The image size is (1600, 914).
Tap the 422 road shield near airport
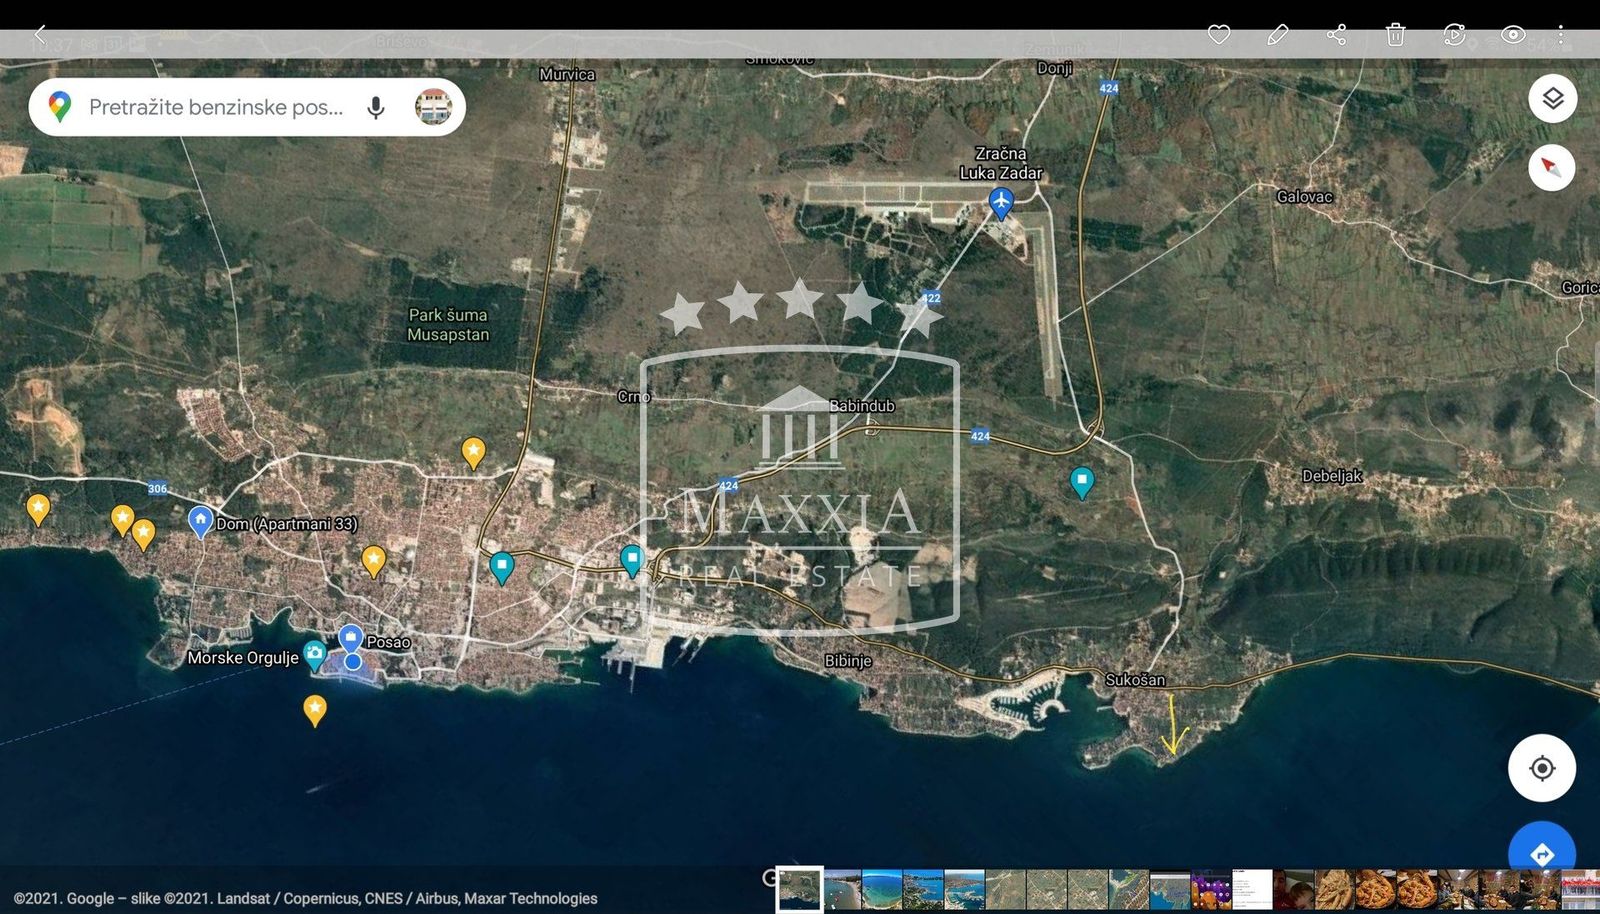931,298
